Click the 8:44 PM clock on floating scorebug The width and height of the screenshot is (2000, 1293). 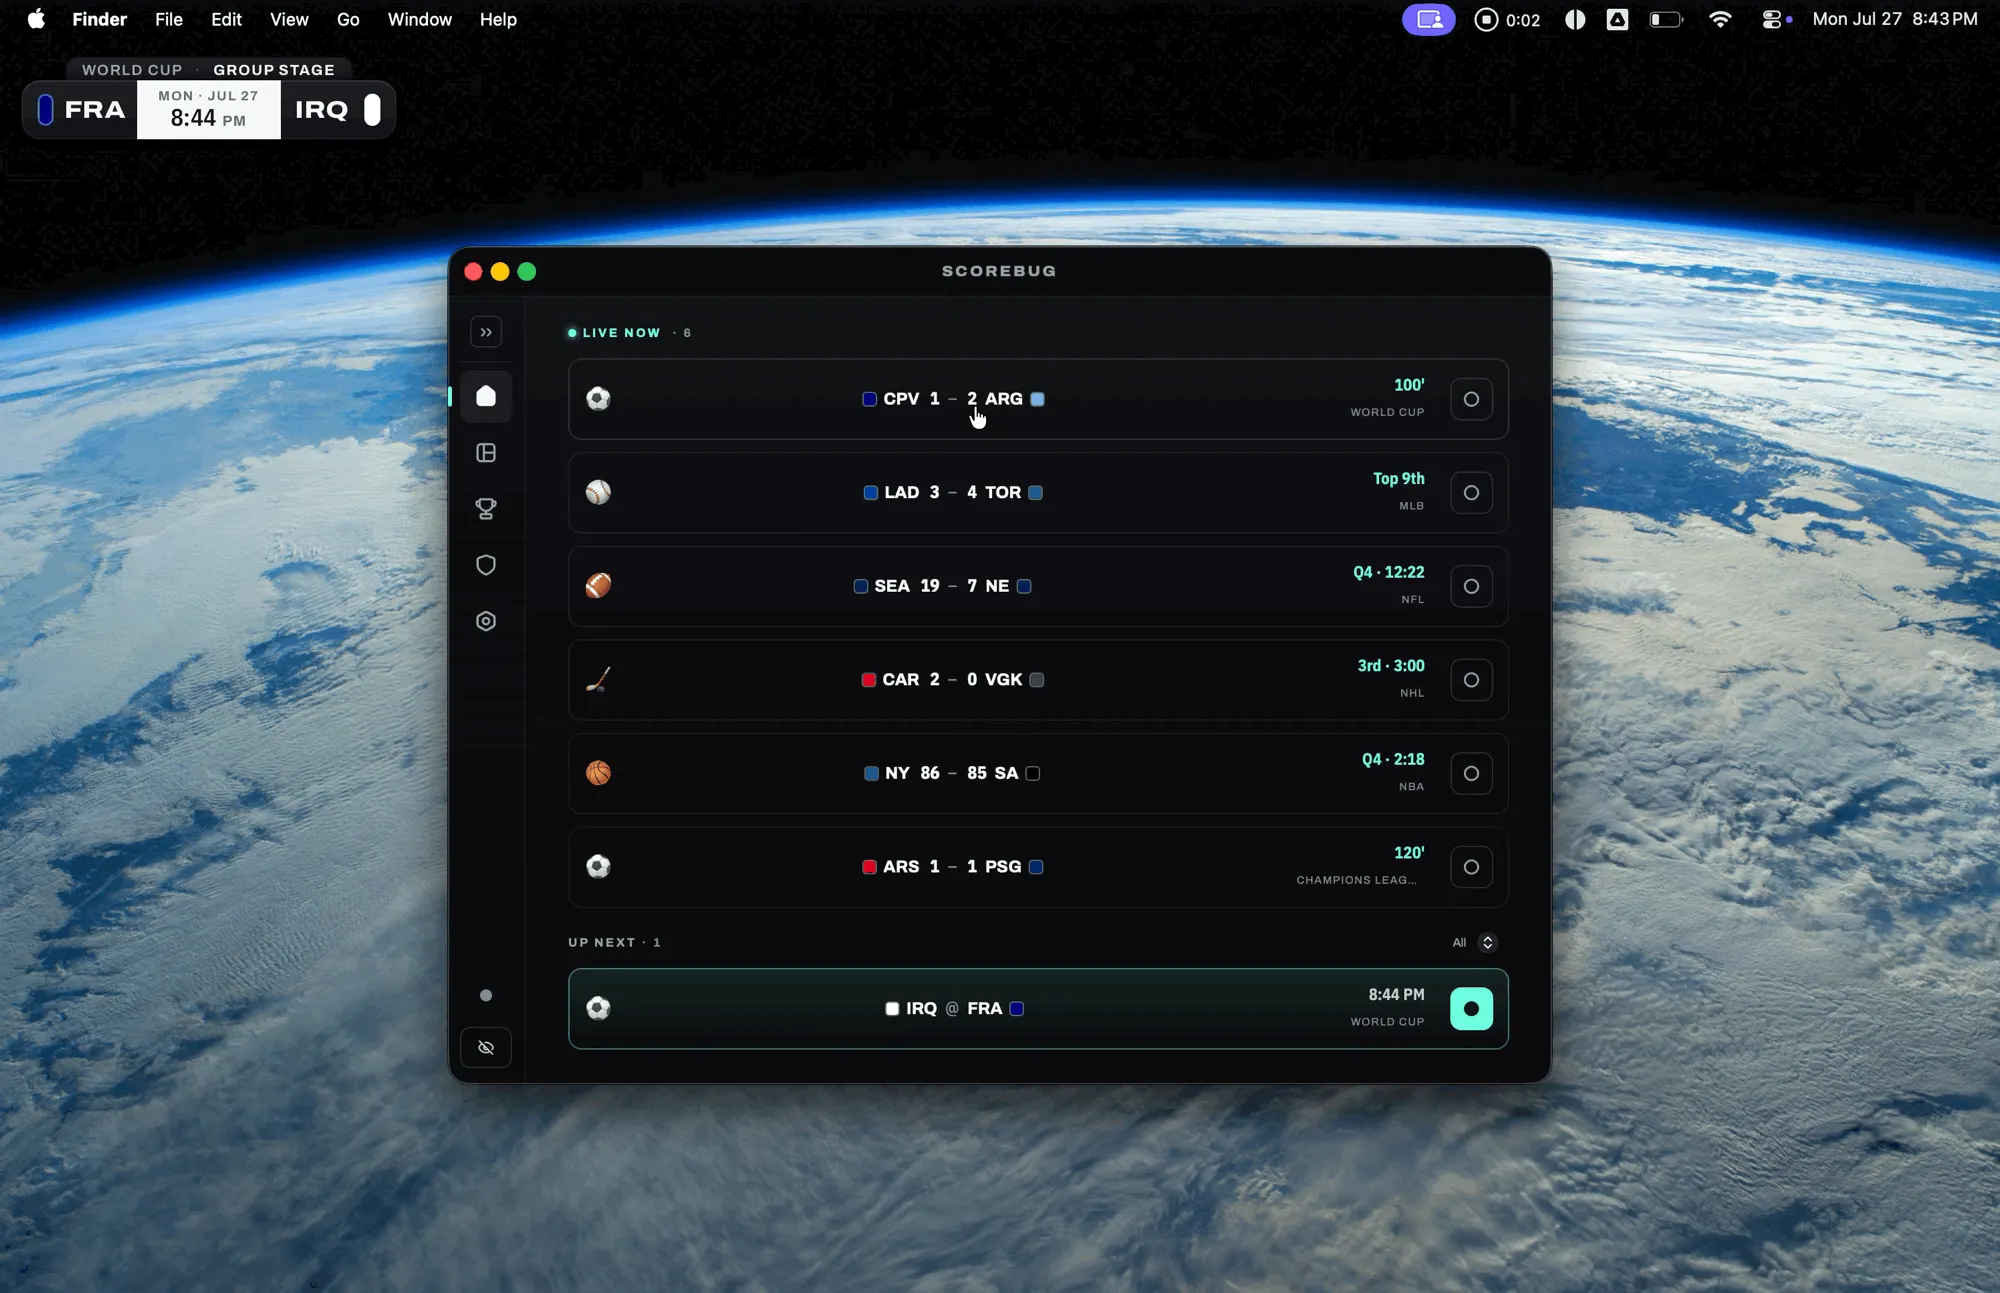pos(208,119)
